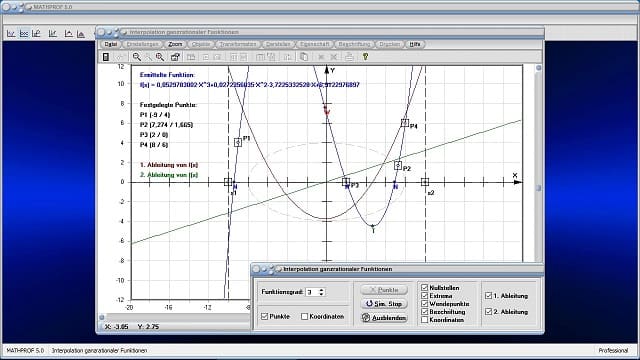
Task: Decrease Funktionsgrad with the down arrow
Action: pyautogui.click(x=321, y=294)
